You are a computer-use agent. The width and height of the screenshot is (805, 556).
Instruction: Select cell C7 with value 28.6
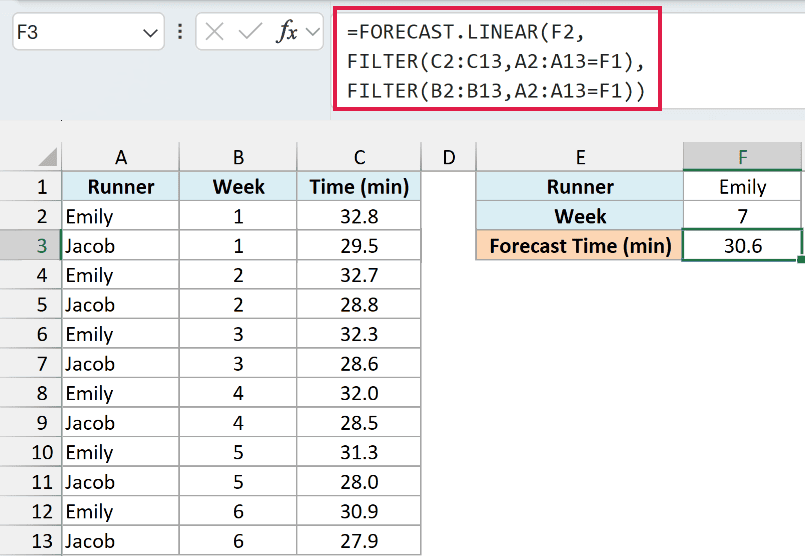[359, 363]
